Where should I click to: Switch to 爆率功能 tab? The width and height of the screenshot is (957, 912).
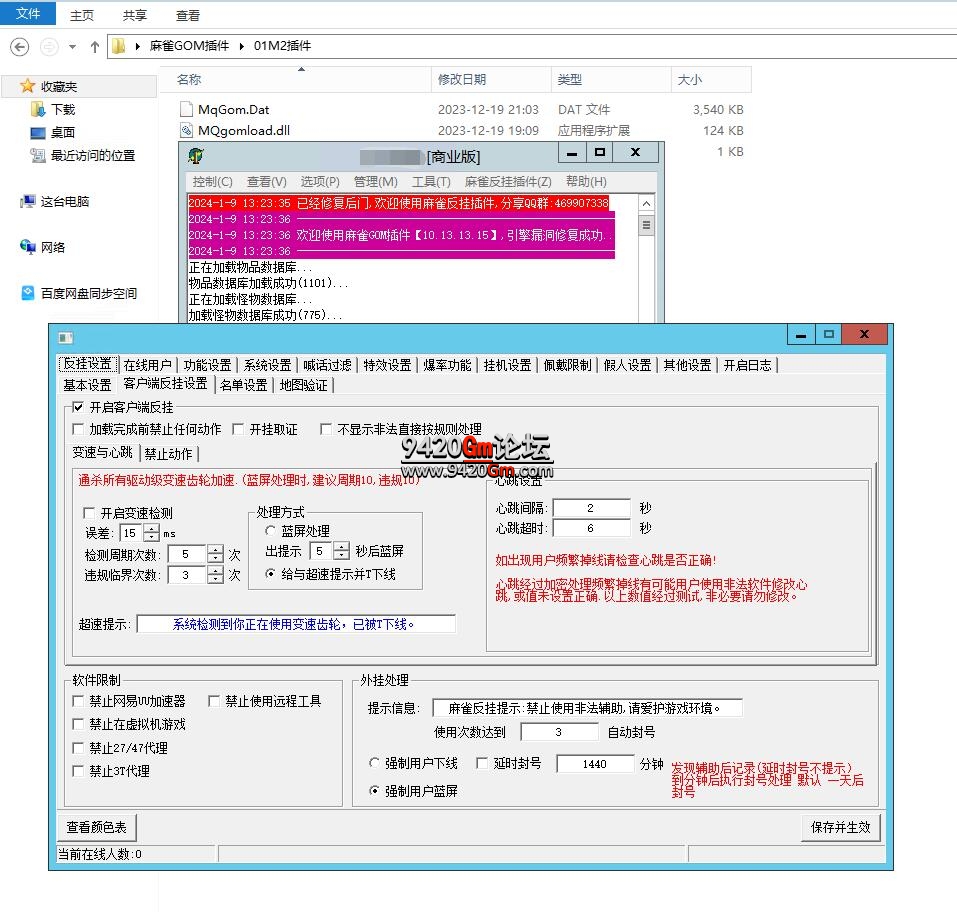click(447, 365)
